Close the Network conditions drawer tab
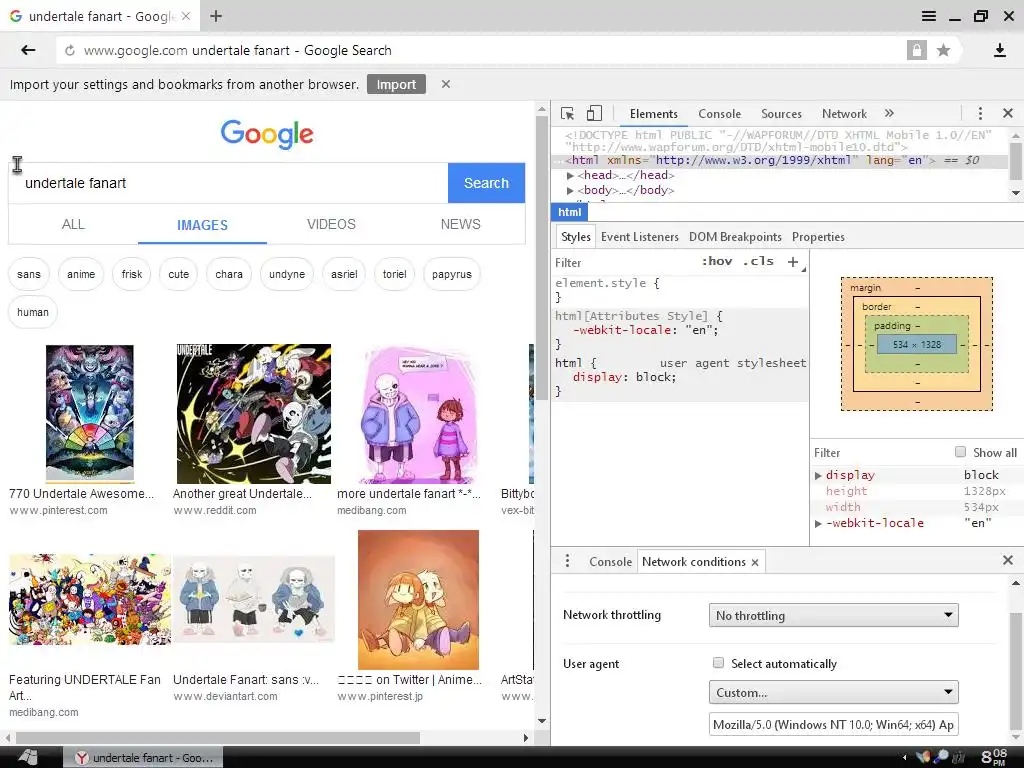Image resolution: width=1024 pixels, height=768 pixels. [755, 562]
